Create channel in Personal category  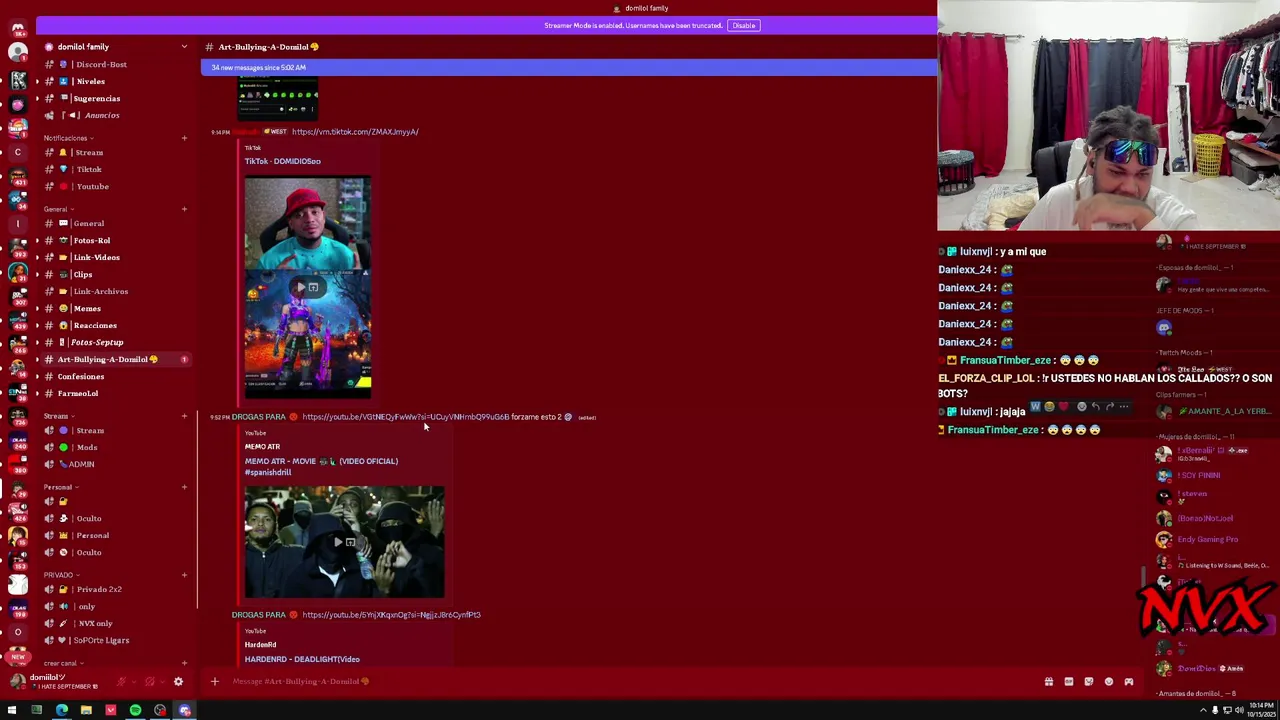(x=184, y=487)
